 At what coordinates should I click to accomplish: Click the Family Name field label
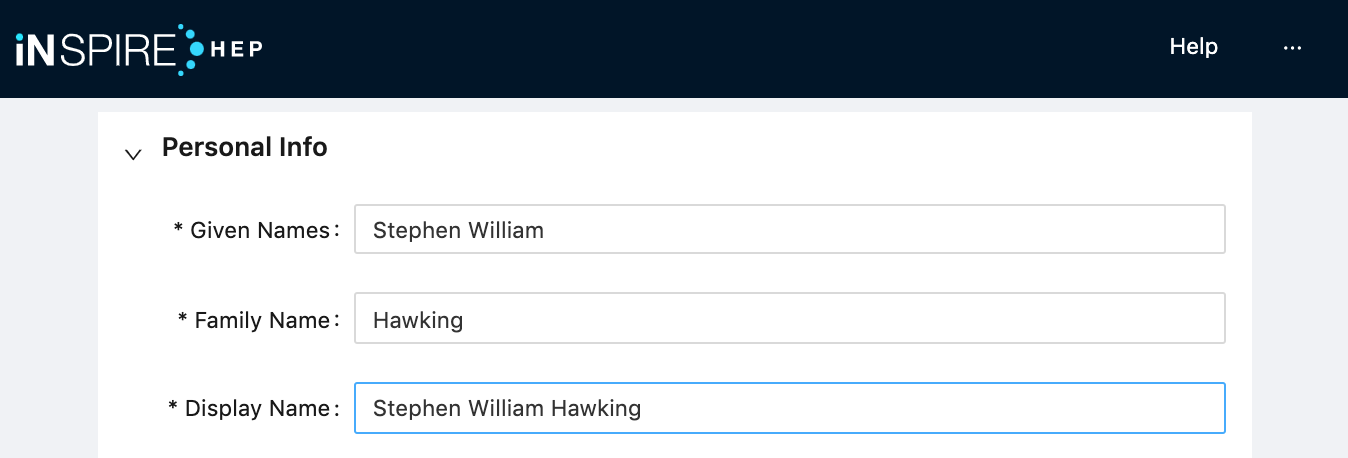click(x=262, y=320)
